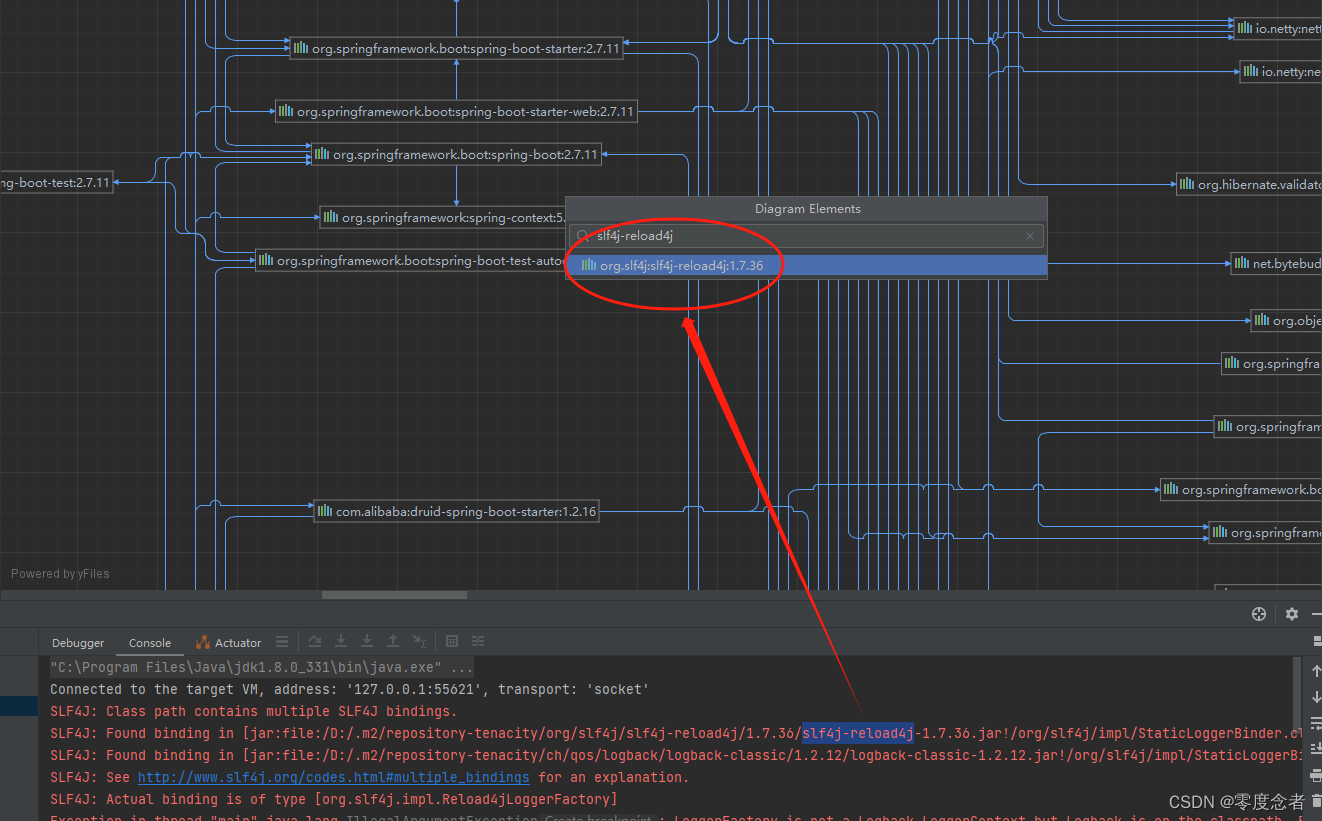Screen dimensions: 1322x821
Task: Click the Trace Current Stream Chain icon
Action: tap(478, 642)
